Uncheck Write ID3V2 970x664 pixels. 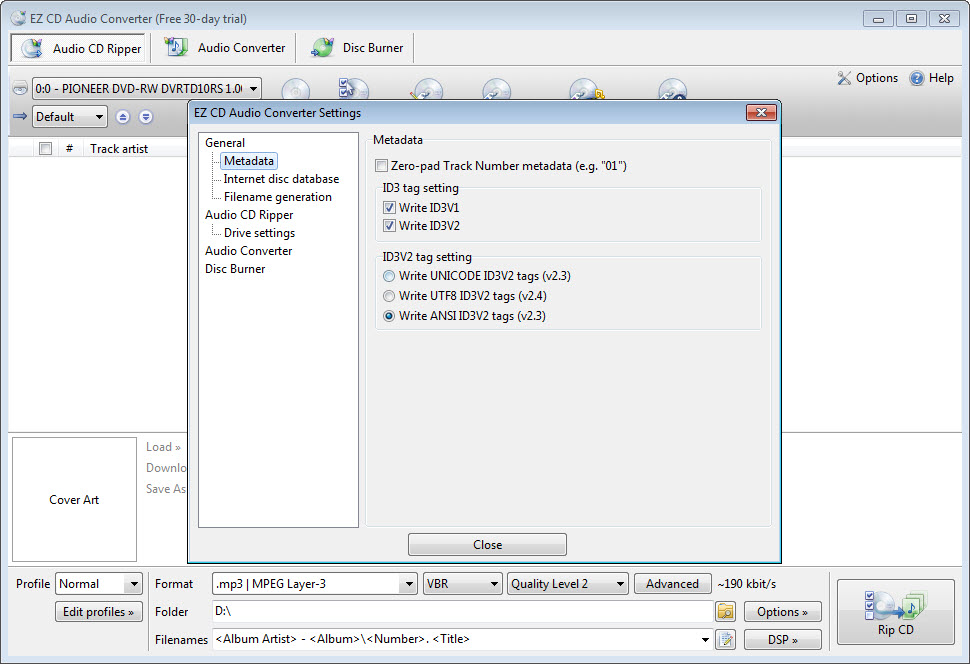tap(389, 226)
